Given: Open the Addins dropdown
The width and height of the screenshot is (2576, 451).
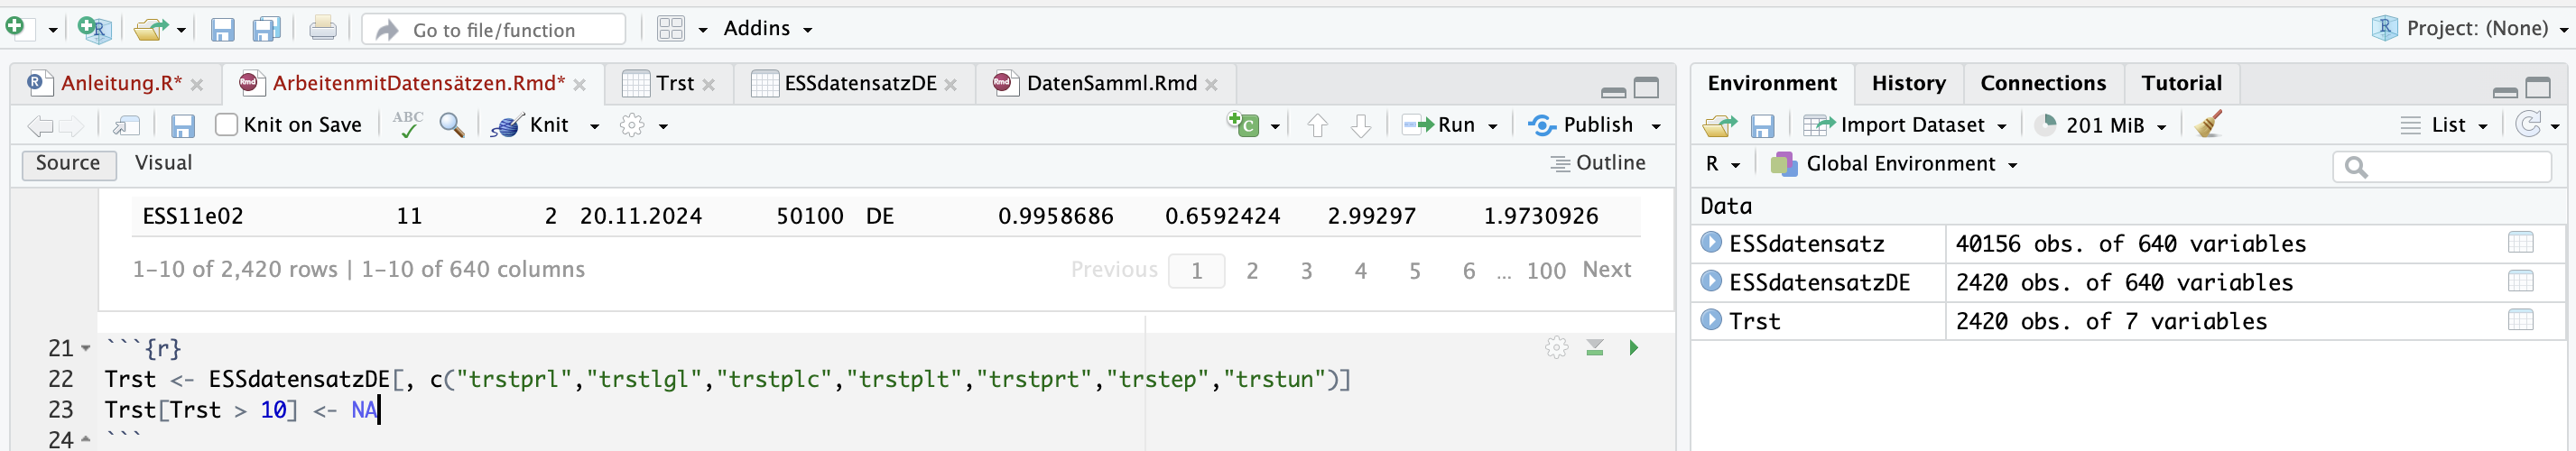Looking at the screenshot, I should coord(767,29).
